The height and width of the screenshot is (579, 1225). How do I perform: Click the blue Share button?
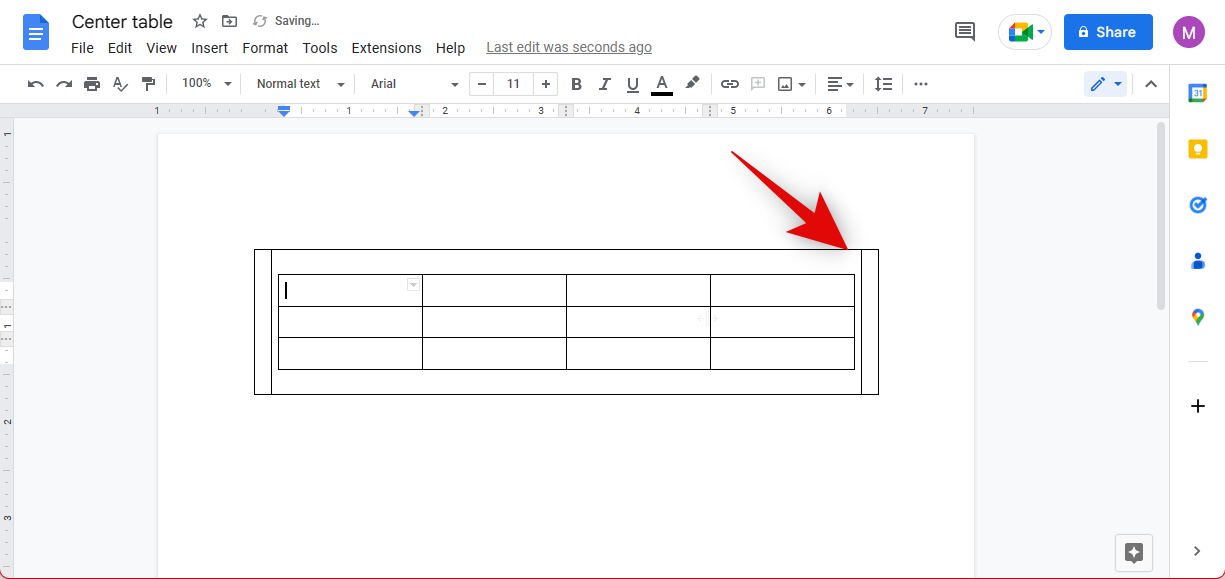point(1107,32)
